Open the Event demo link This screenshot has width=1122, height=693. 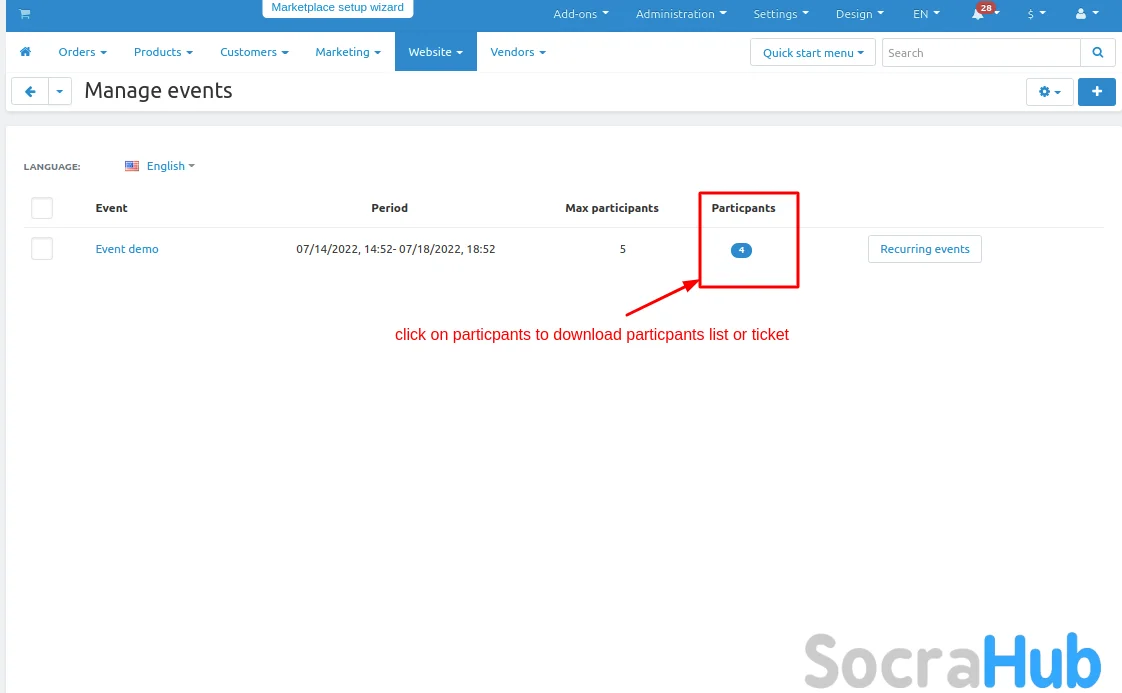(x=127, y=249)
